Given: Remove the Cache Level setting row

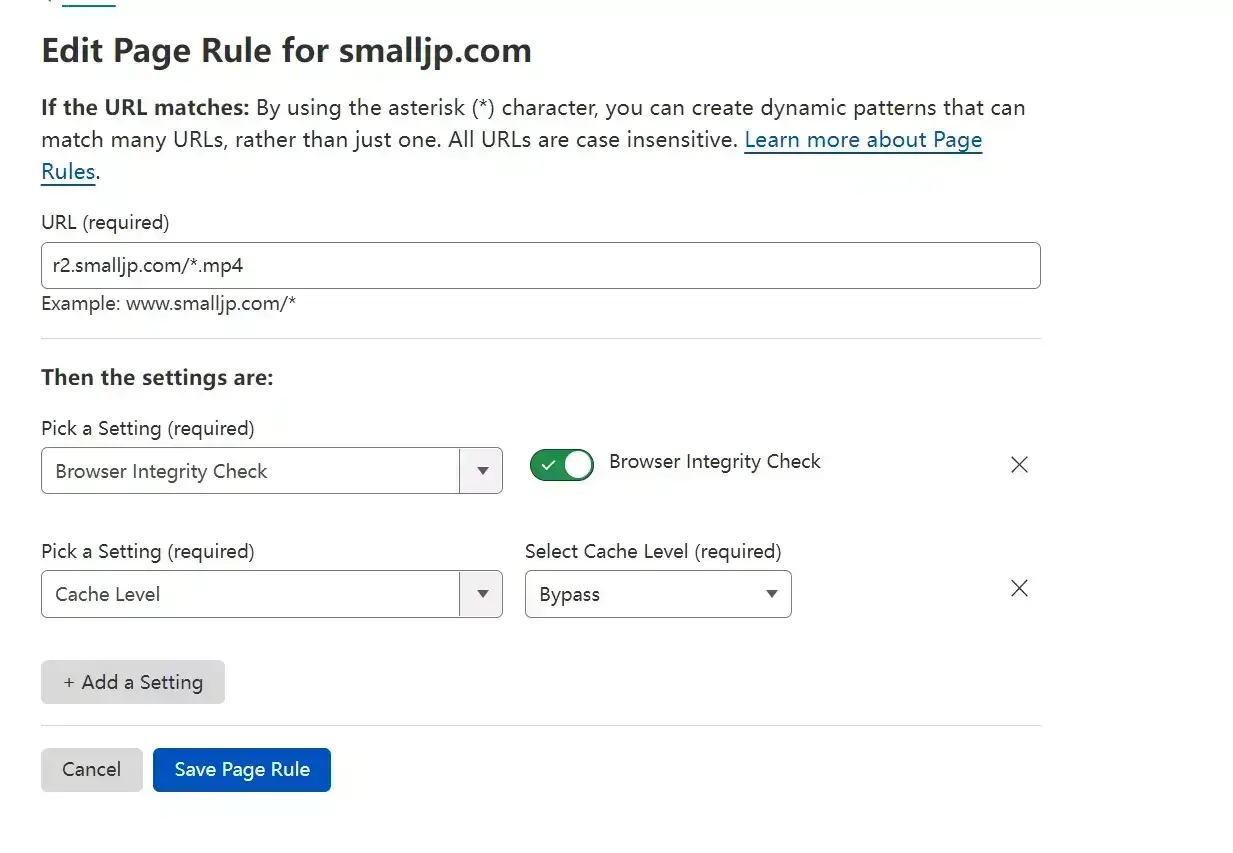Looking at the screenshot, I should coord(1019,588).
